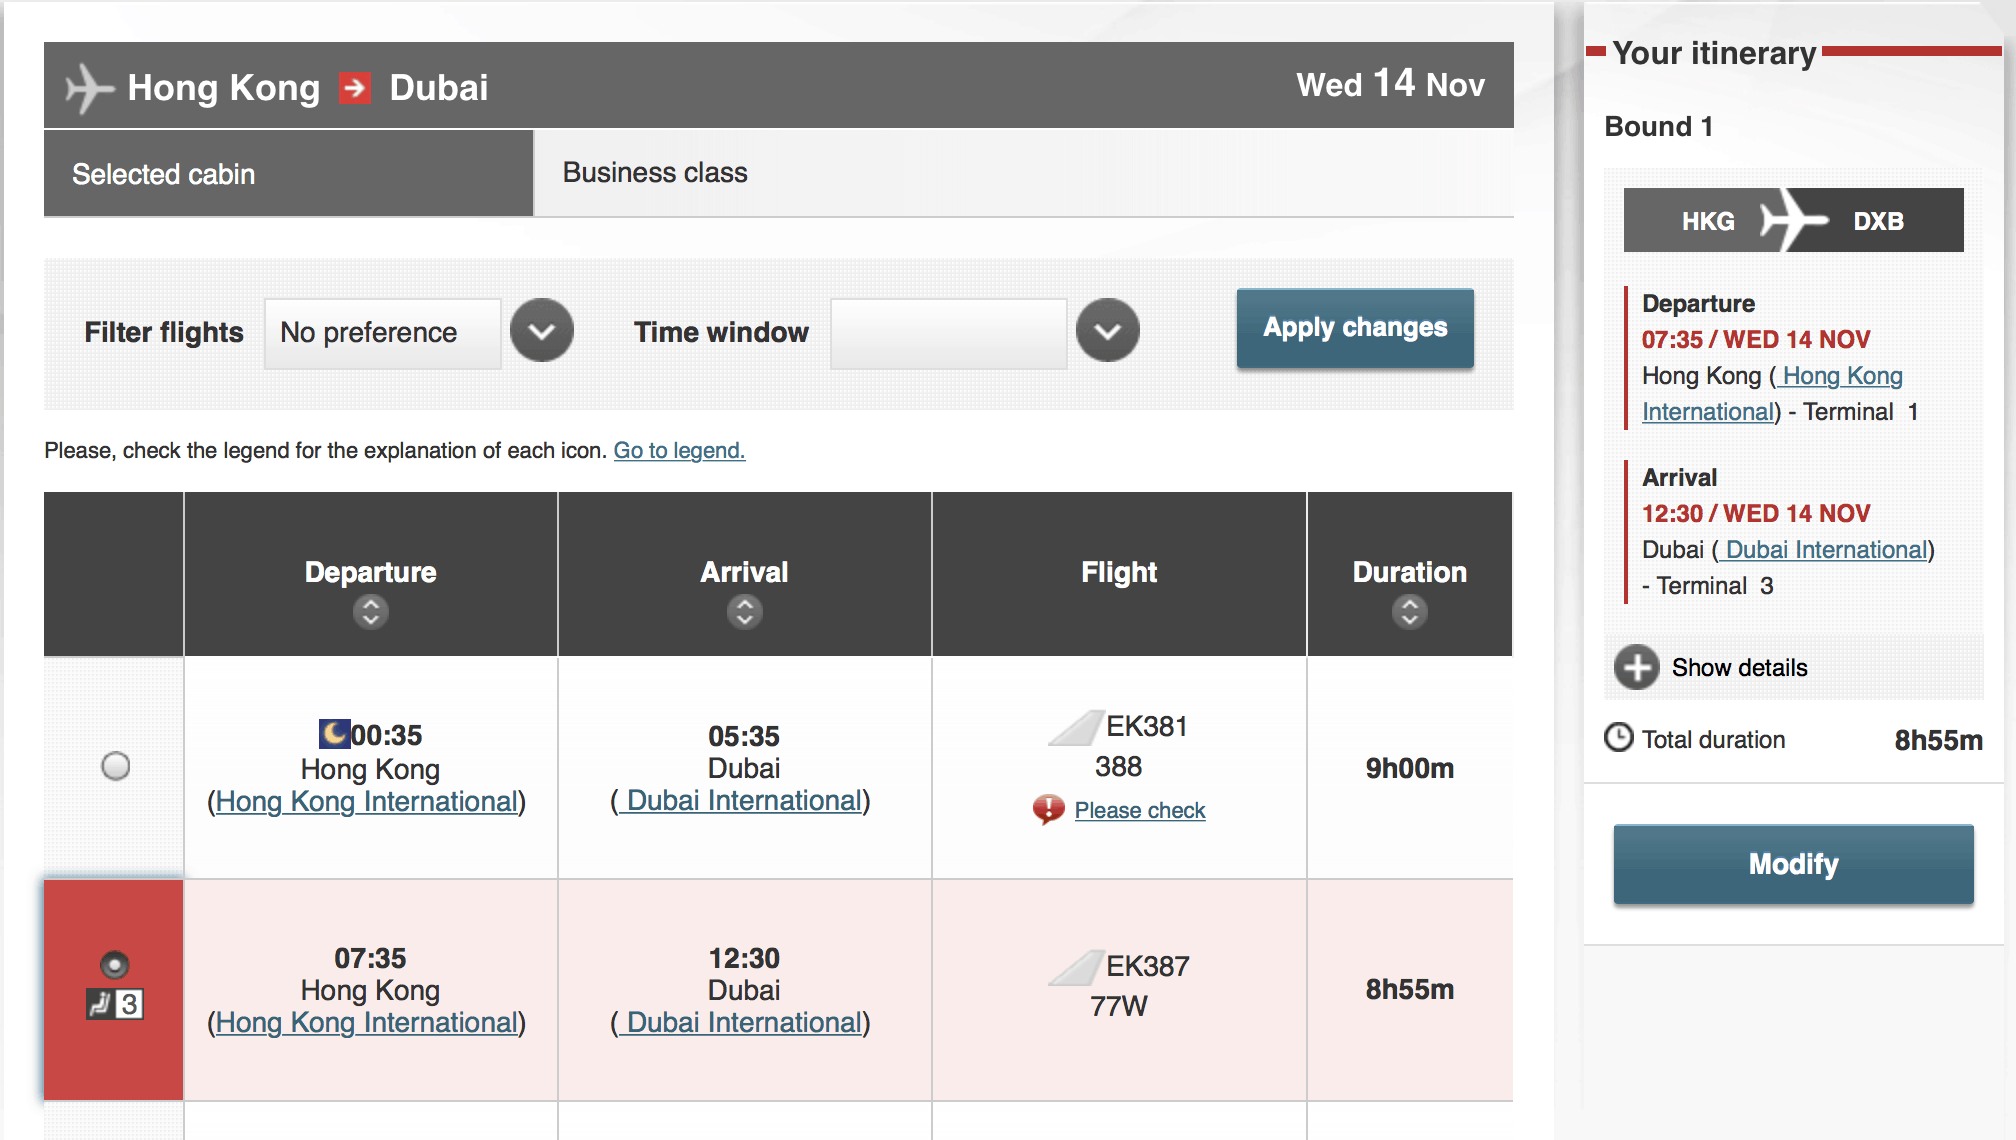Click the red arrow between Hong Kong and Dubai
The width and height of the screenshot is (2016, 1140).
click(352, 87)
